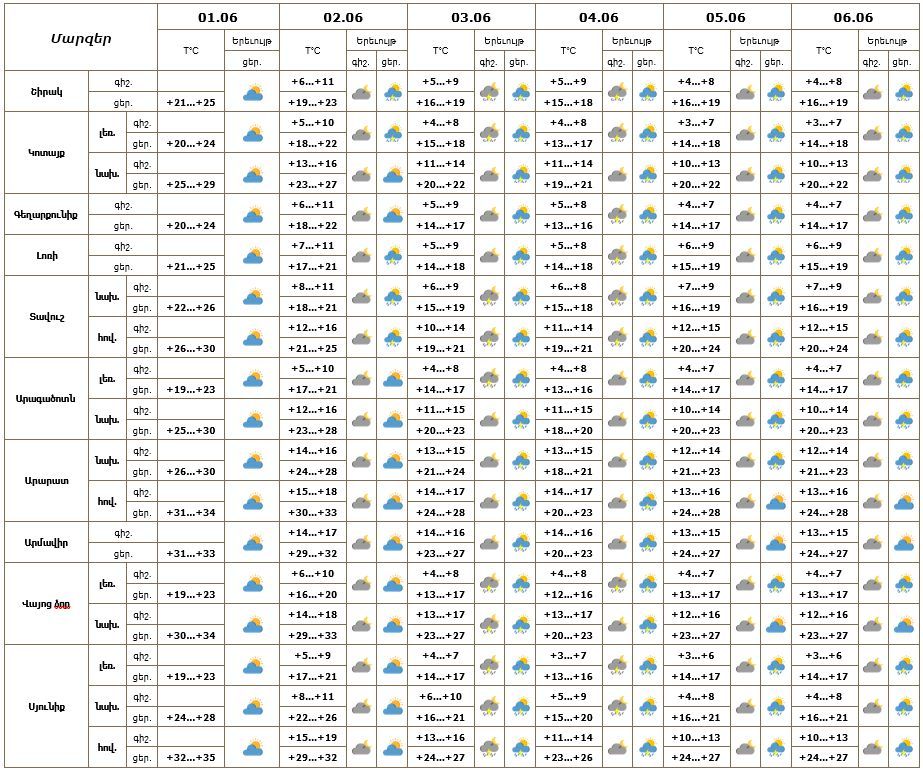The width and height of the screenshot is (923, 773).
Task: Click Տավուշ հով. 01.06 daytime weather icon
Action: click(x=253, y=339)
